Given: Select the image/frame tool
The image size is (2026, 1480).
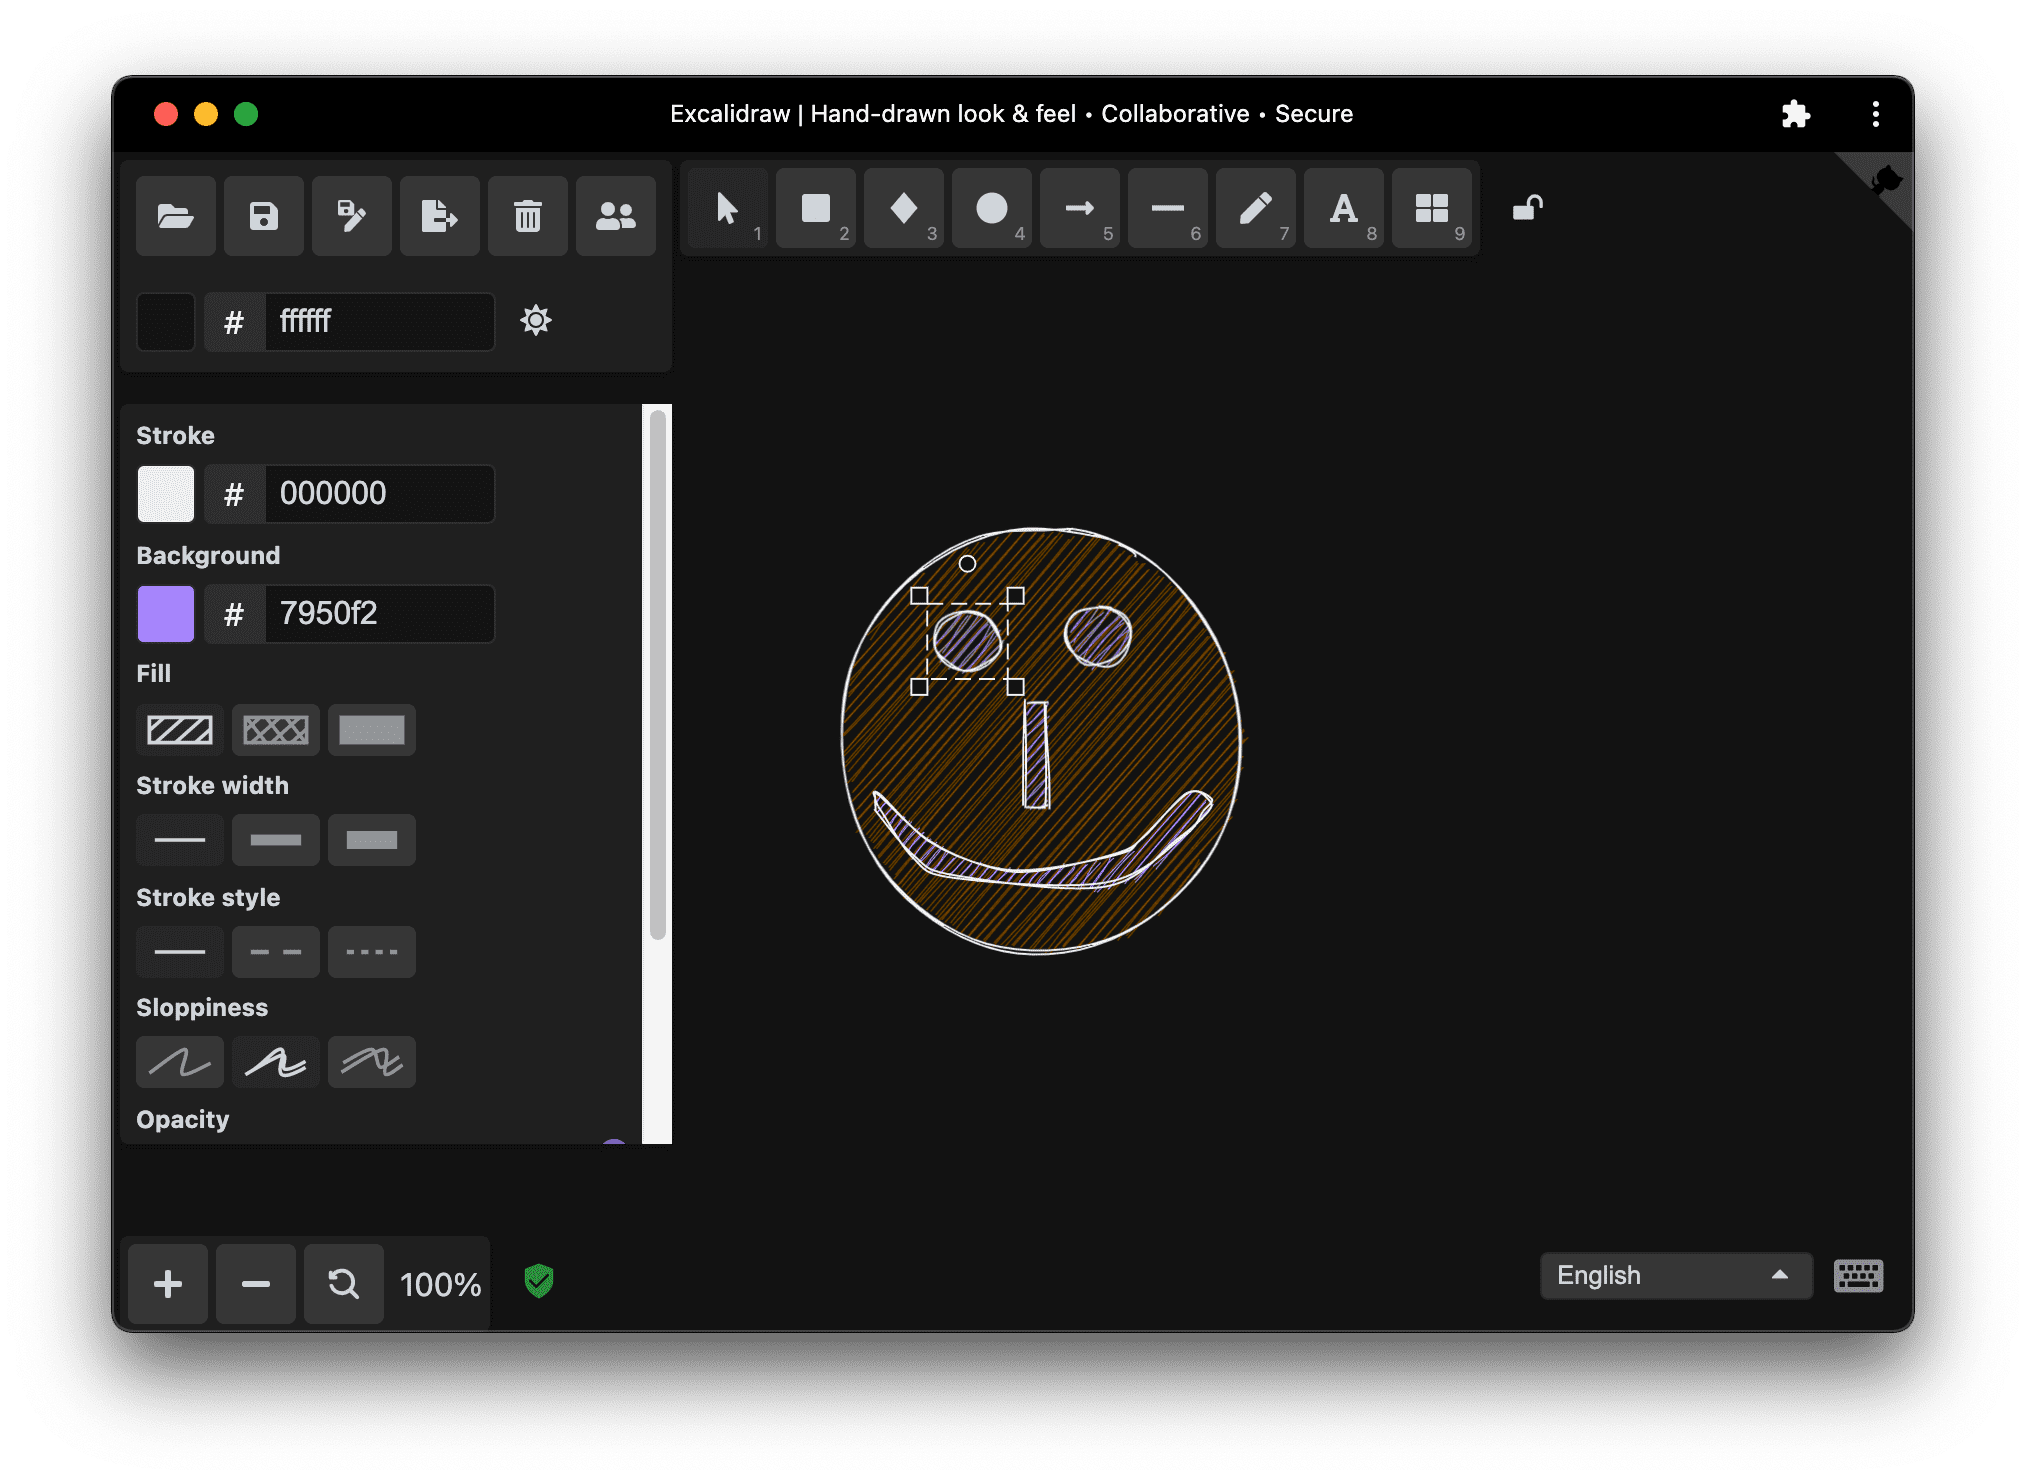Looking at the screenshot, I should tap(1431, 212).
